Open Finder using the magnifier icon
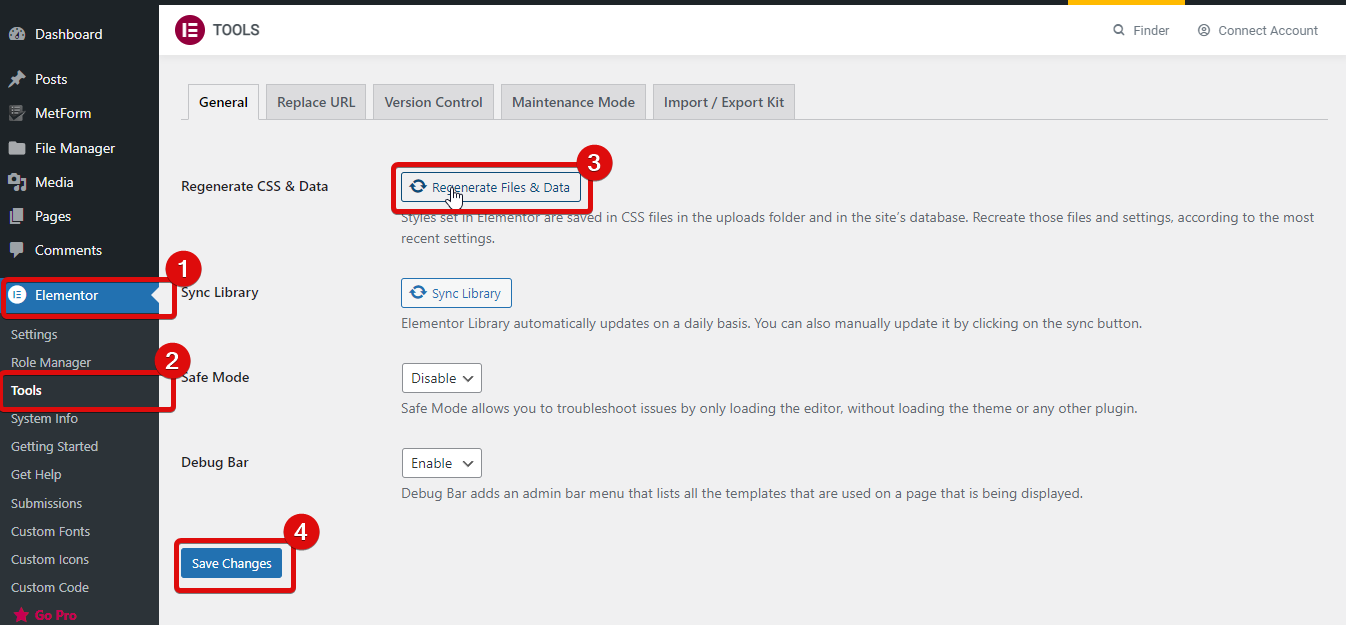 [1120, 30]
